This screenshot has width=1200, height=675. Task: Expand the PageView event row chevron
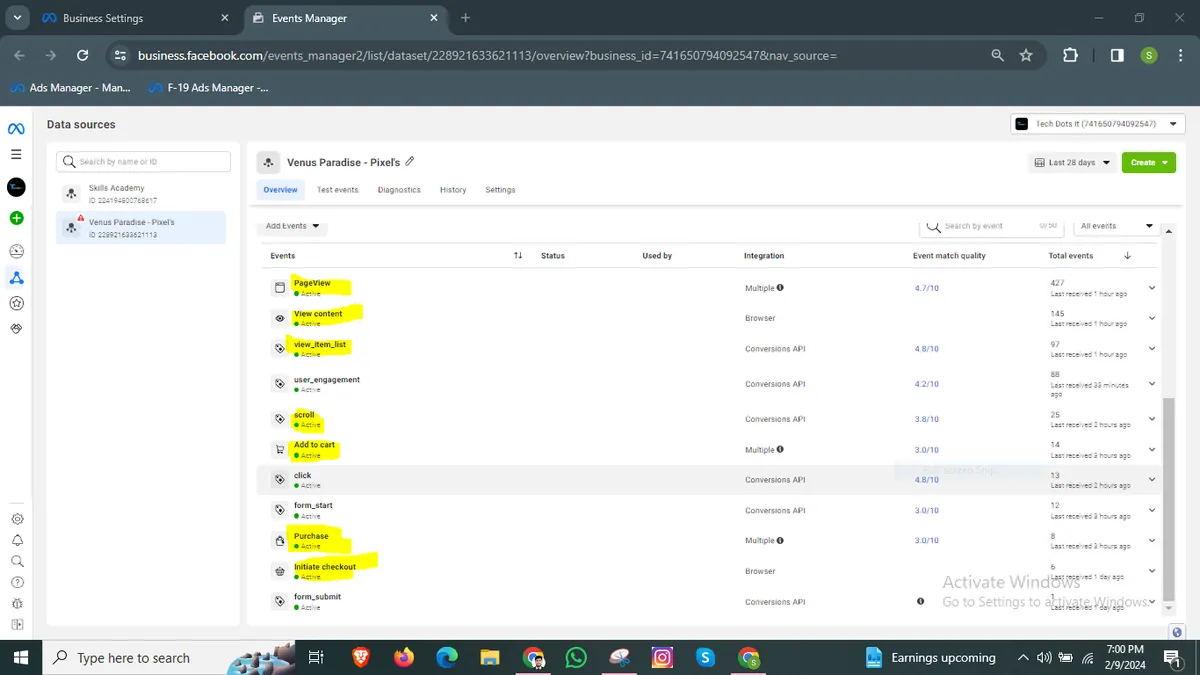pyautogui.click(x=1152, y=288)
